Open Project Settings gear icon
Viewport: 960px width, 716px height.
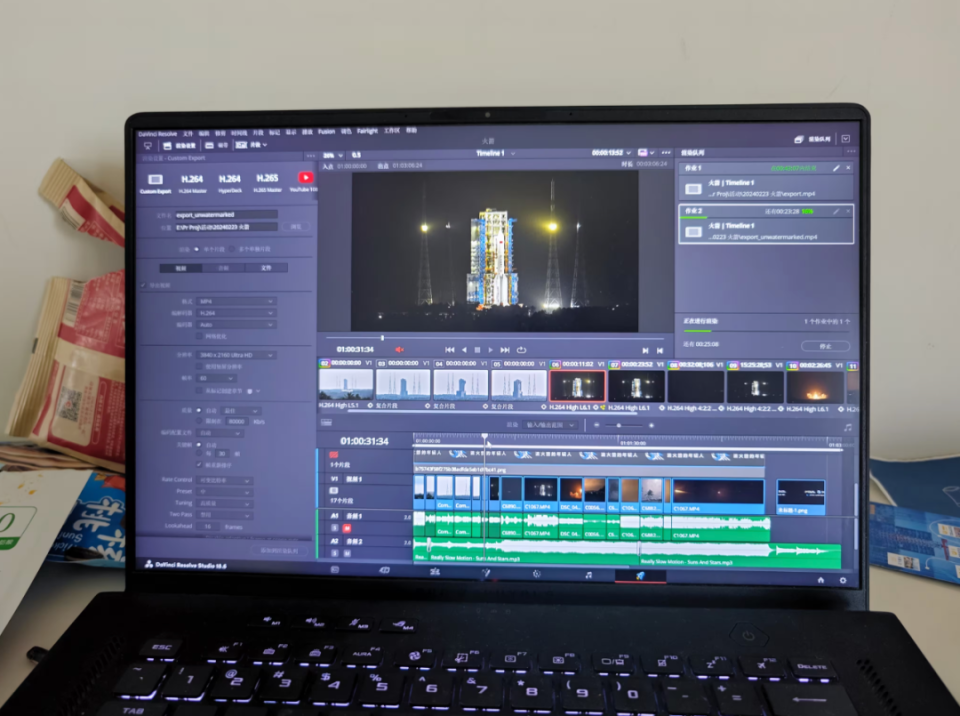click(843, 580)
